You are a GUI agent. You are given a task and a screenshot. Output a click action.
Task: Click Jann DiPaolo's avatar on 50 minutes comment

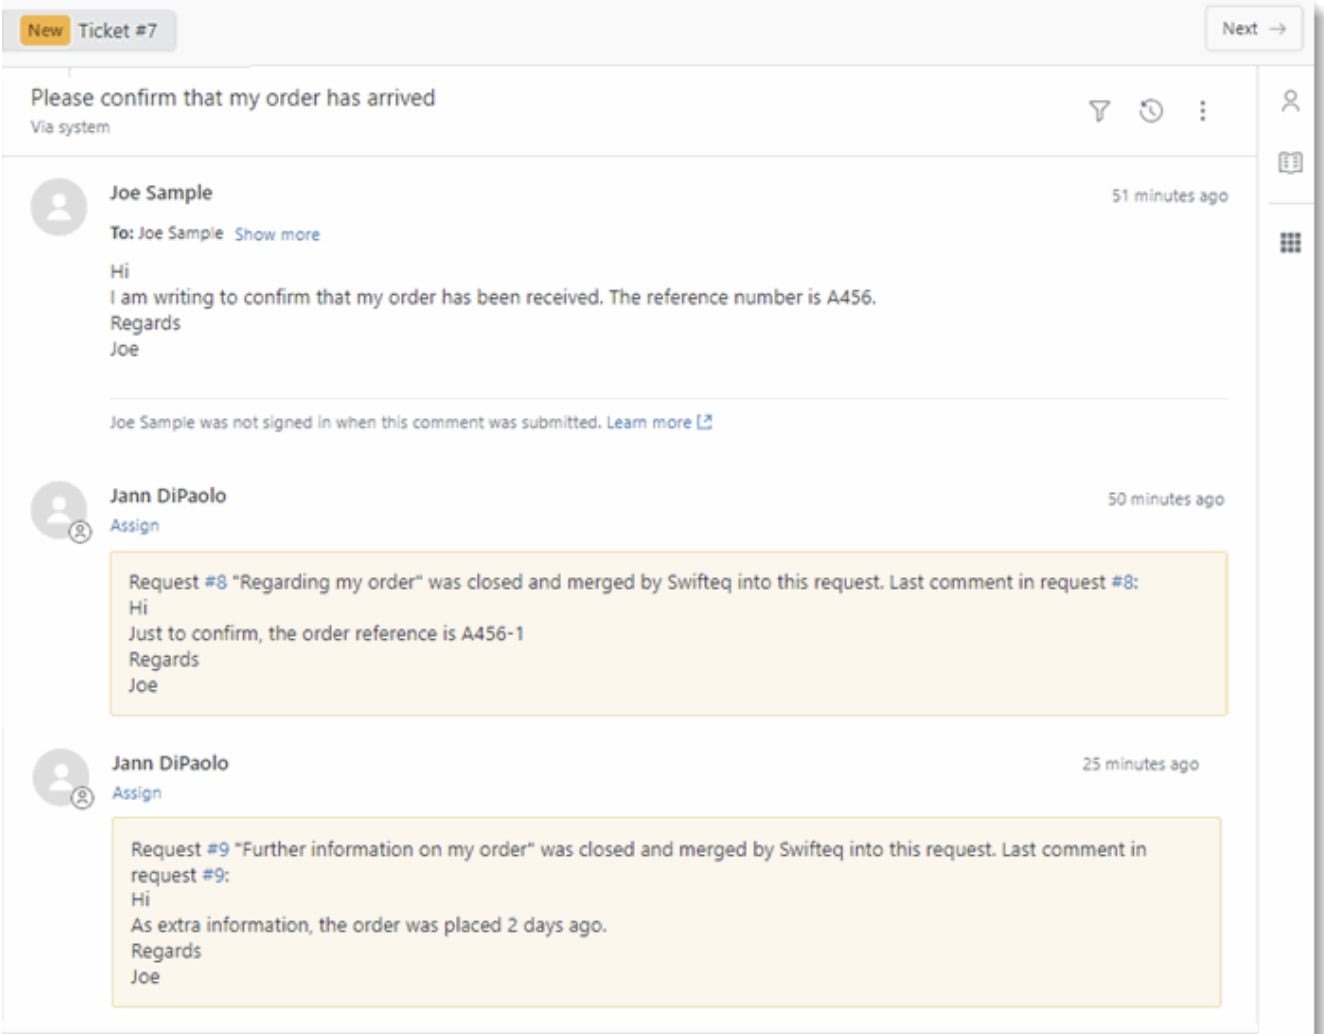pos(59,510)
